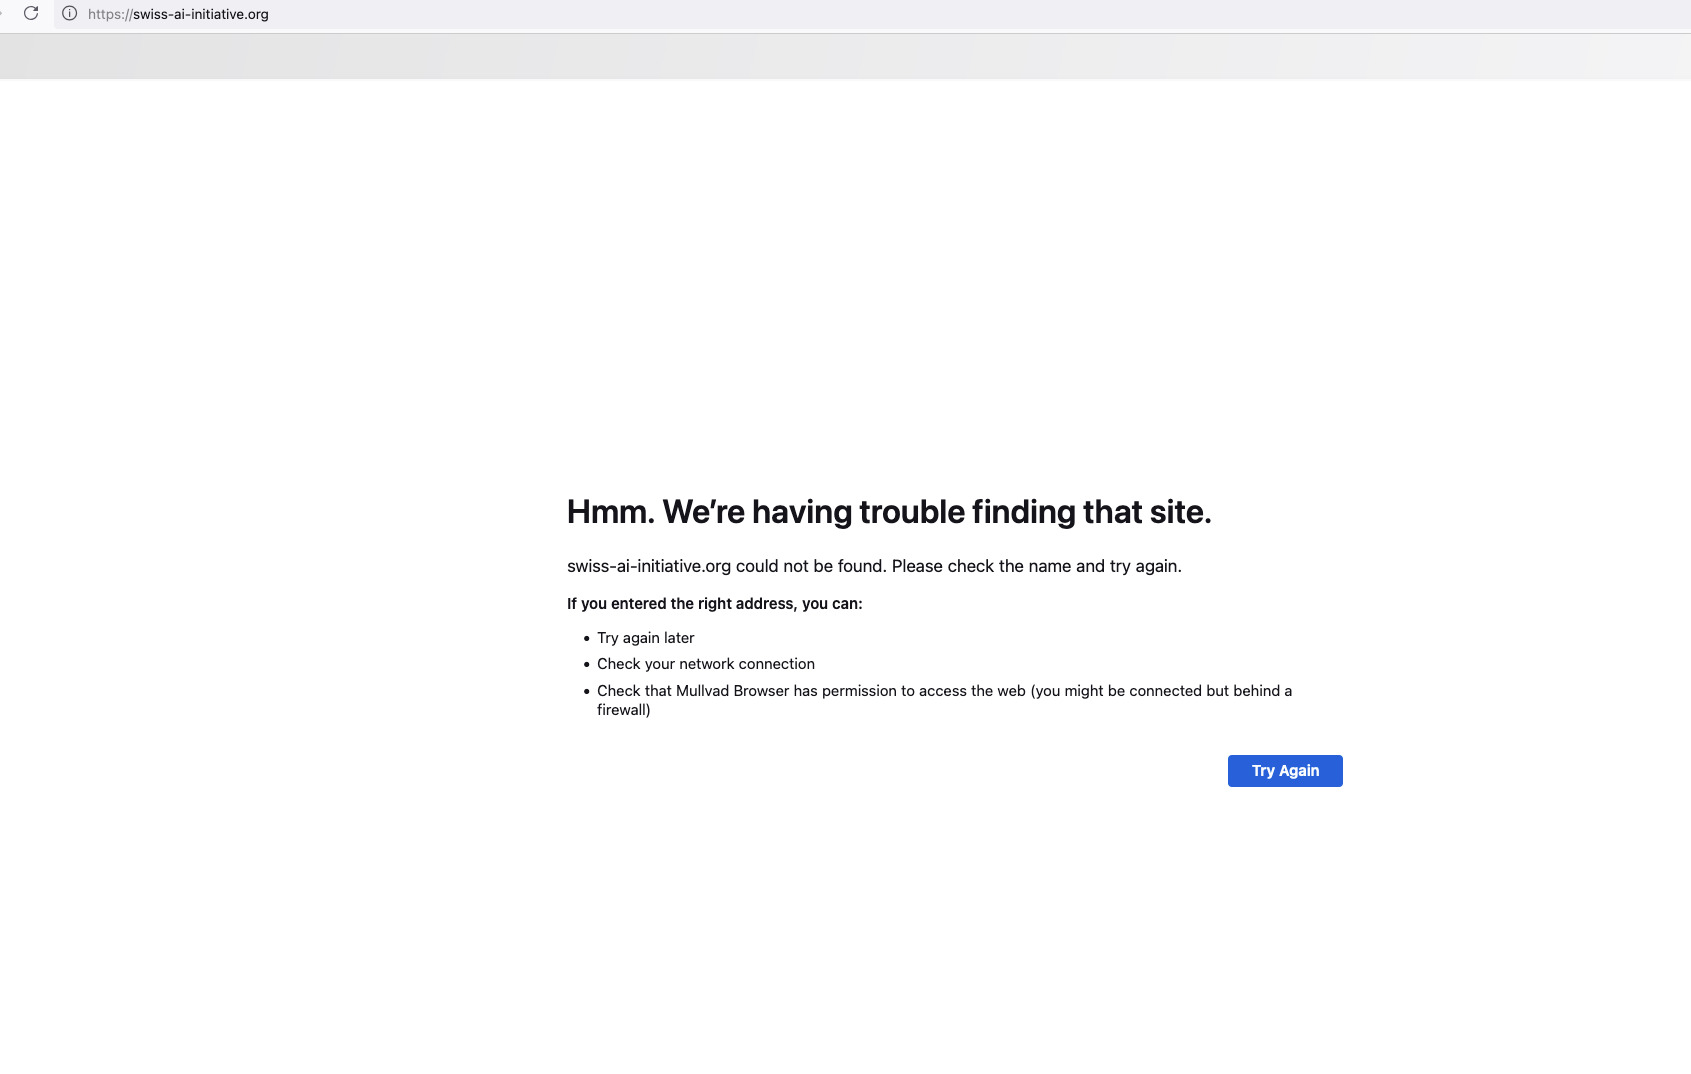Click the domain name in the error sentence
Viewport: 1691px width, 1074px height.
pyautogui.click(x=649, y=566)
